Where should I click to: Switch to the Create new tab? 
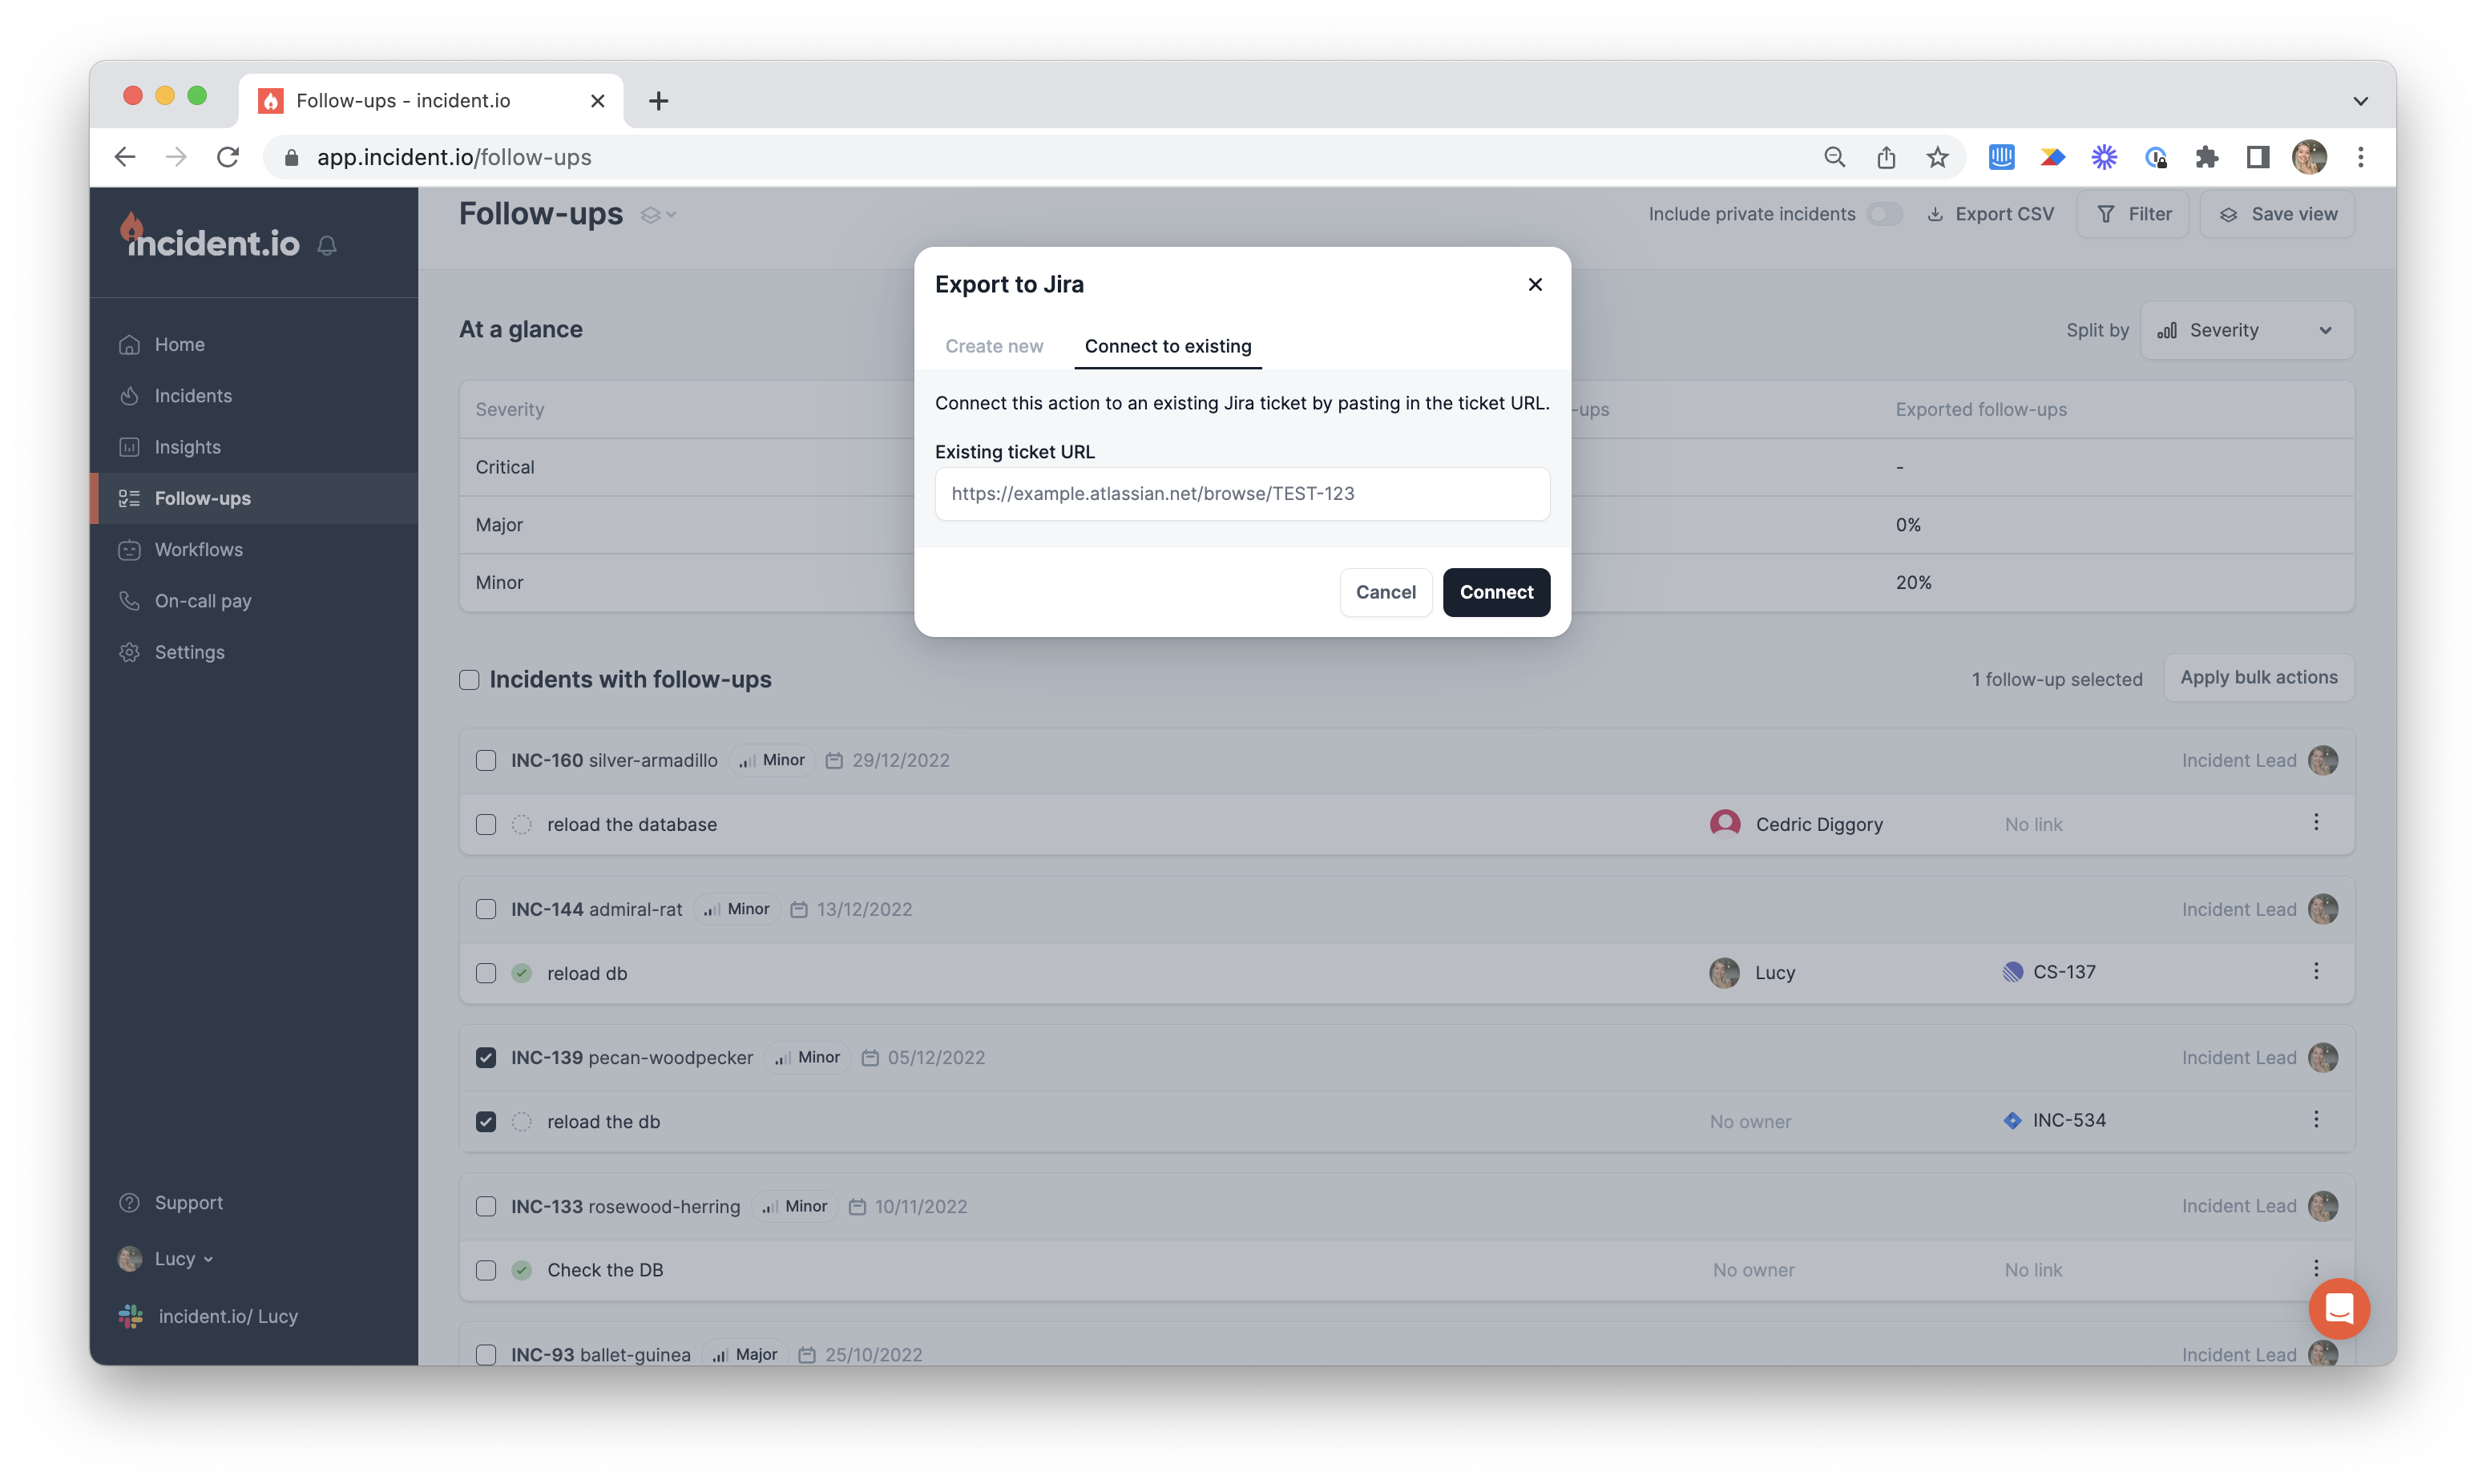click(x=994, y=346)
